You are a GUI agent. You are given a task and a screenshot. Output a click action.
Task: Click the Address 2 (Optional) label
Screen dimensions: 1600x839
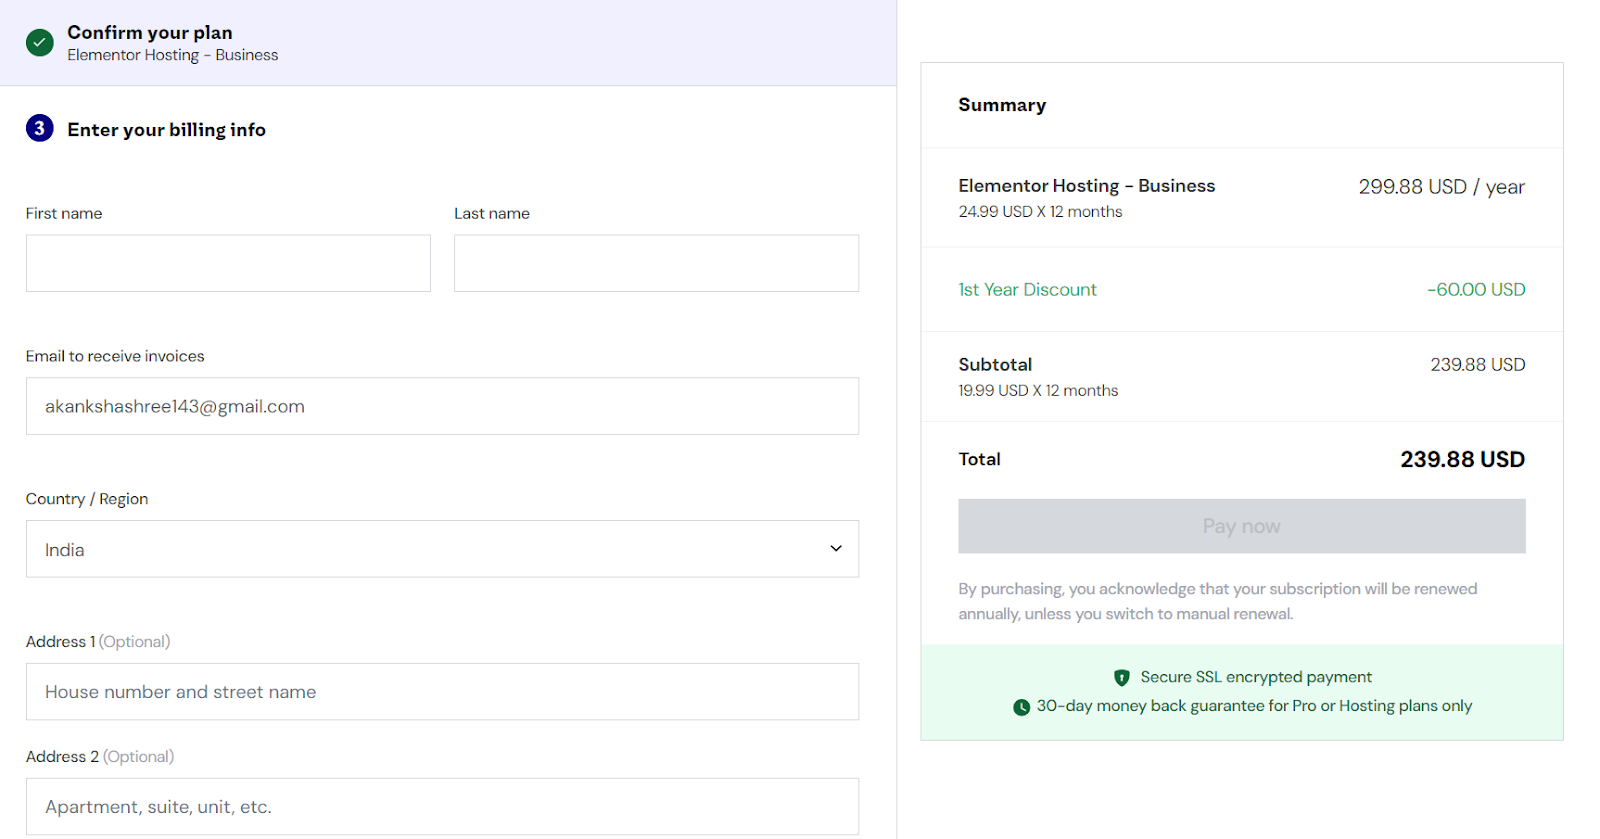100,757
